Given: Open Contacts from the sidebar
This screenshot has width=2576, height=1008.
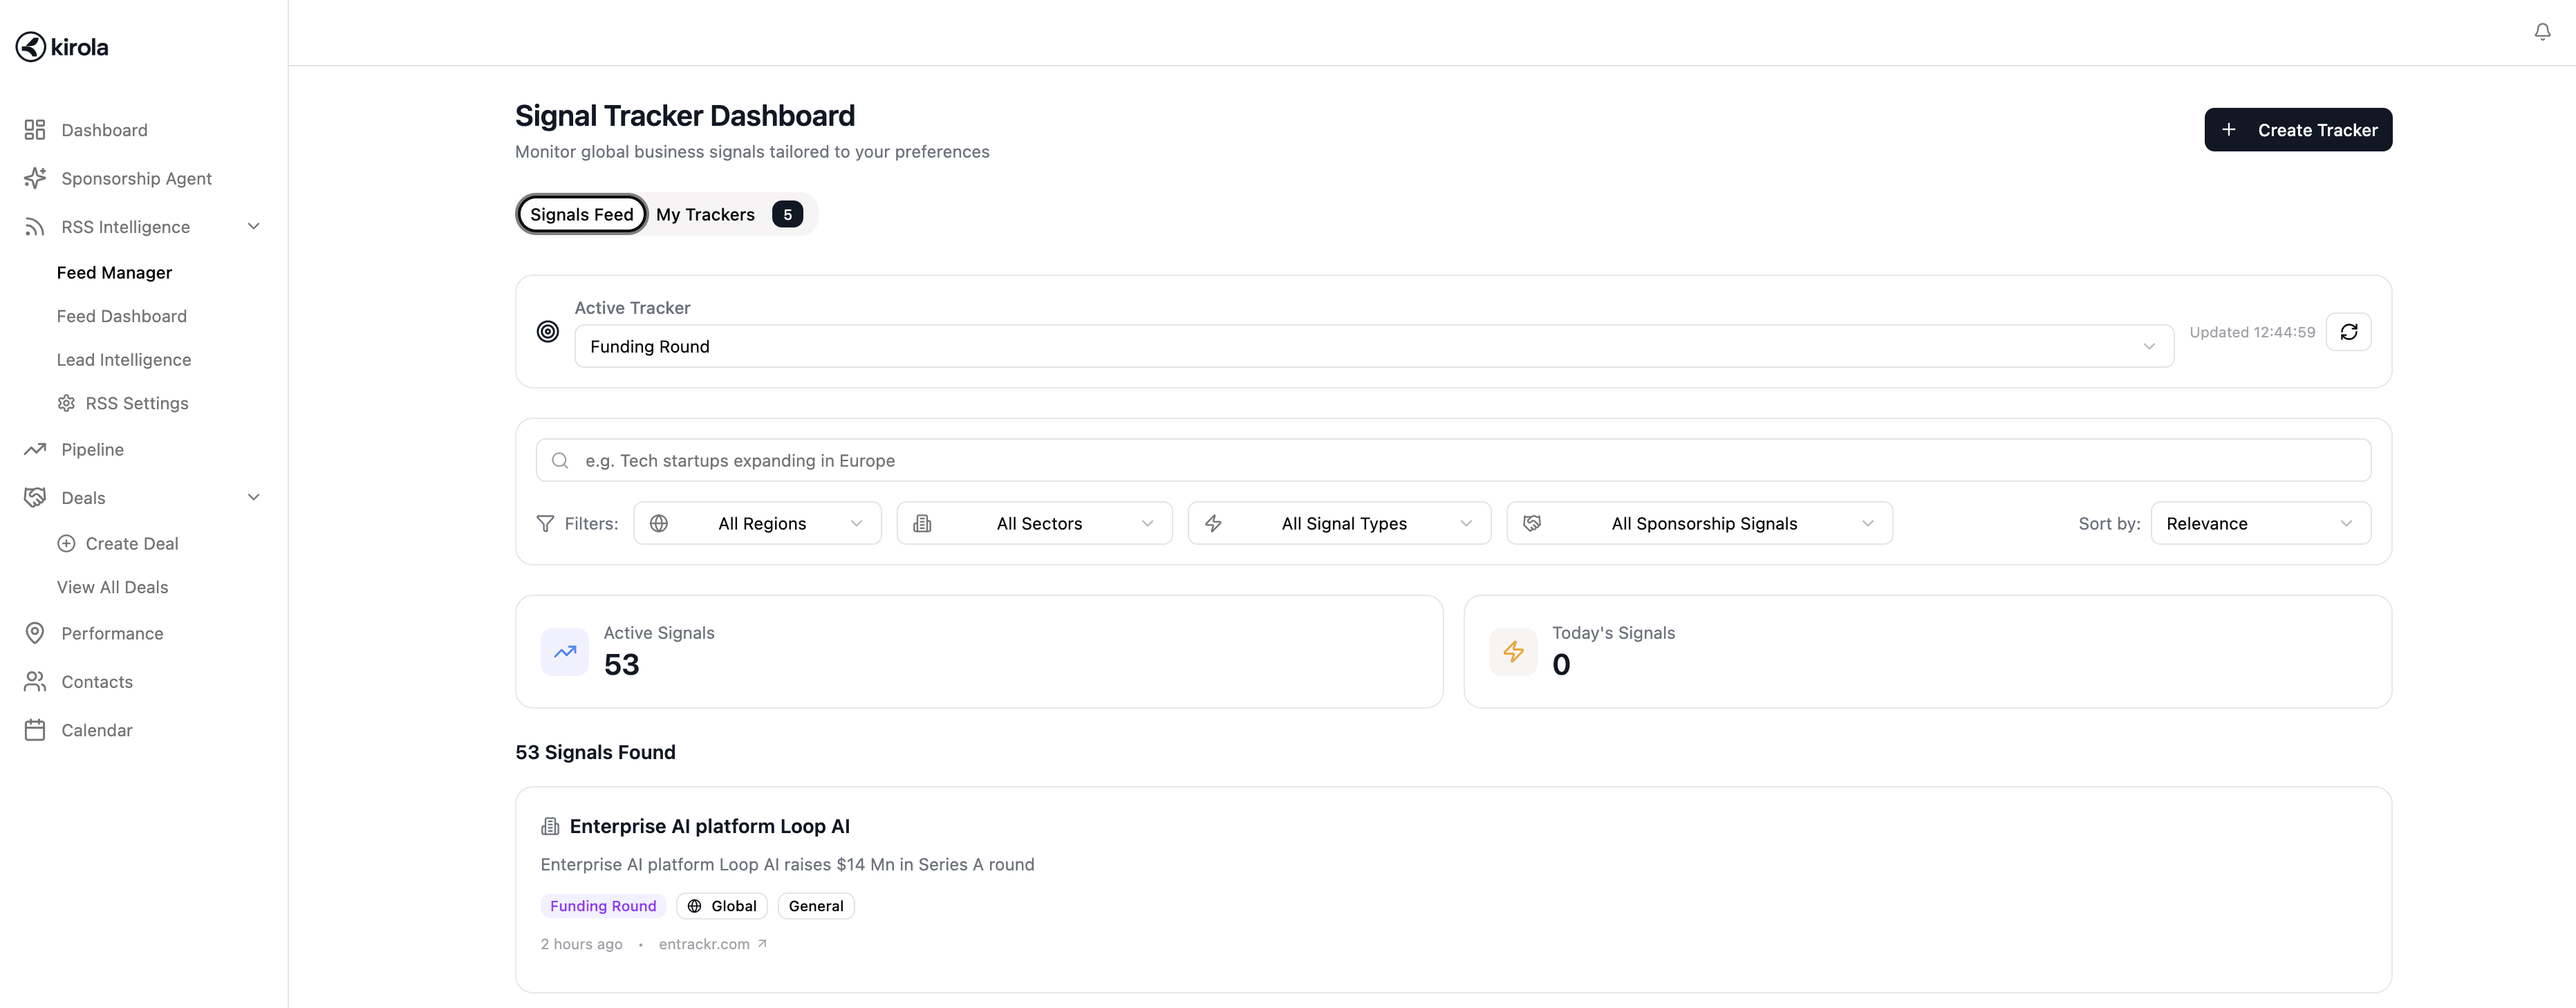Looking at the screenshot, I should point(96,682).
